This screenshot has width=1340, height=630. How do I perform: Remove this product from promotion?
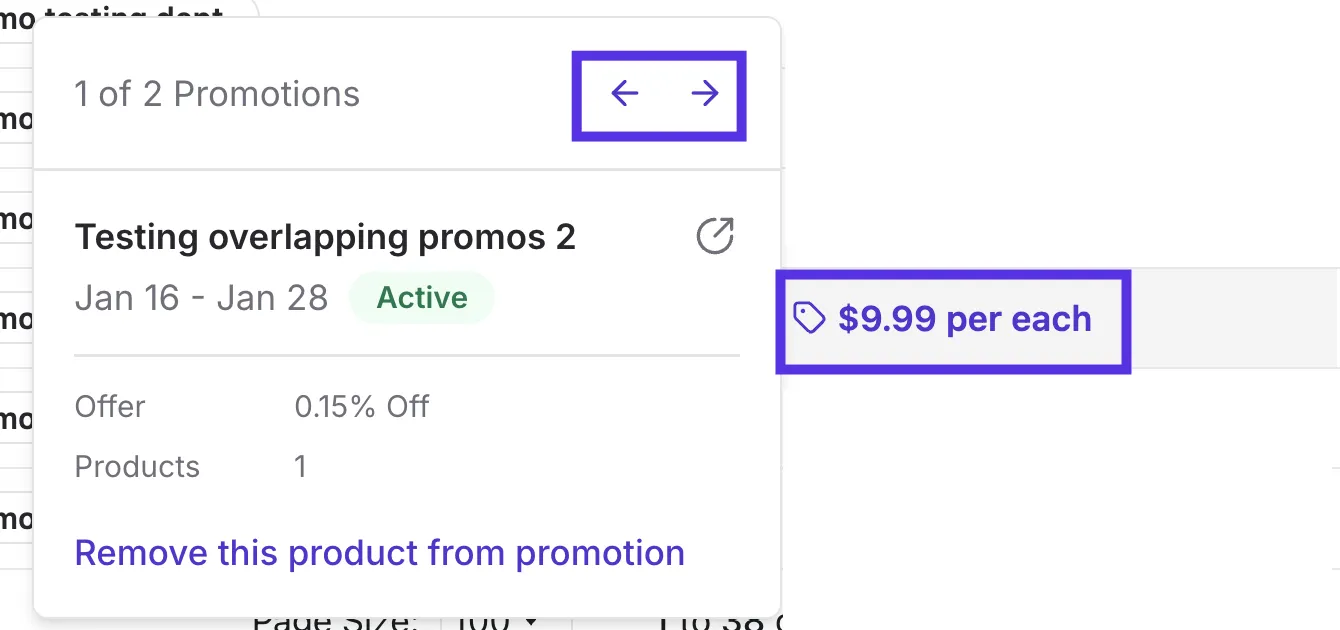click(380, 553)
